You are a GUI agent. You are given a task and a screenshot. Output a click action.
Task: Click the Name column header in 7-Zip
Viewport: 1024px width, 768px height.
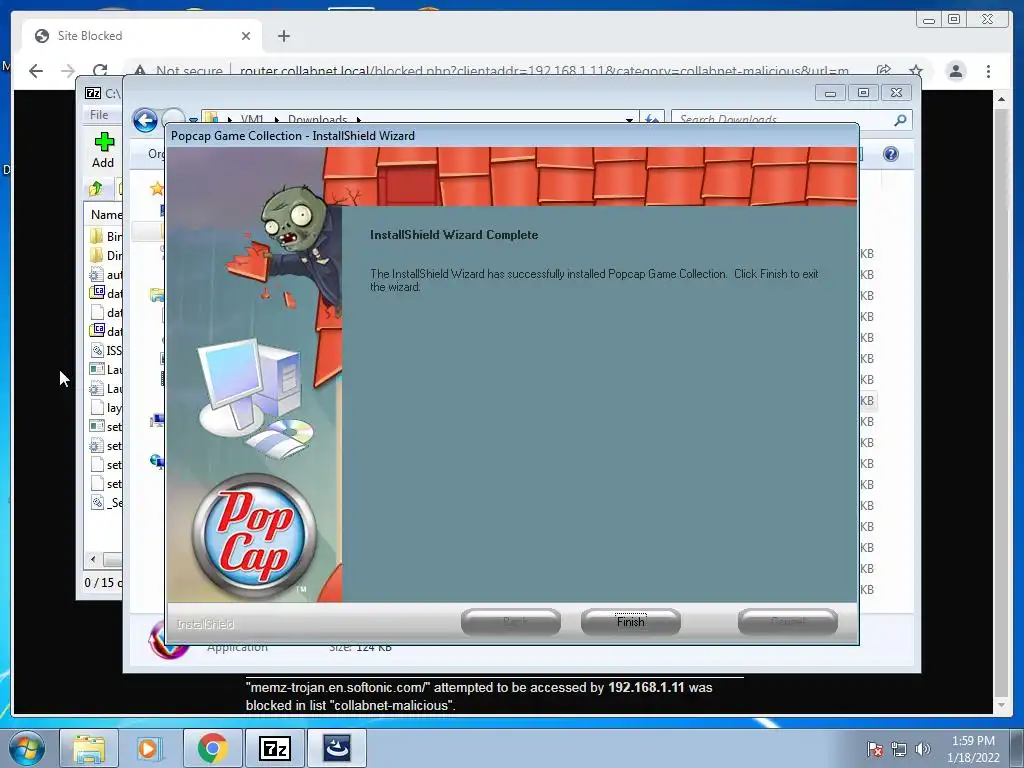coord(106,214)
